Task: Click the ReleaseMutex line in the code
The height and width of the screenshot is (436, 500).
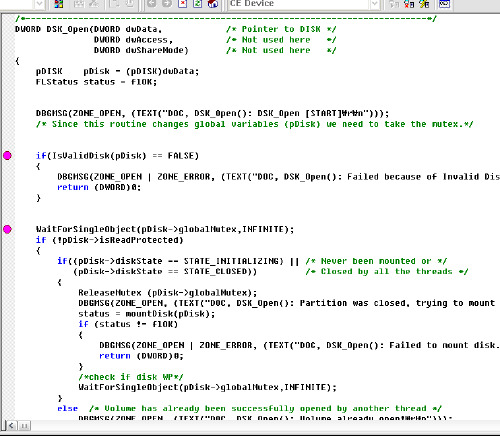Action: [168, 293]
